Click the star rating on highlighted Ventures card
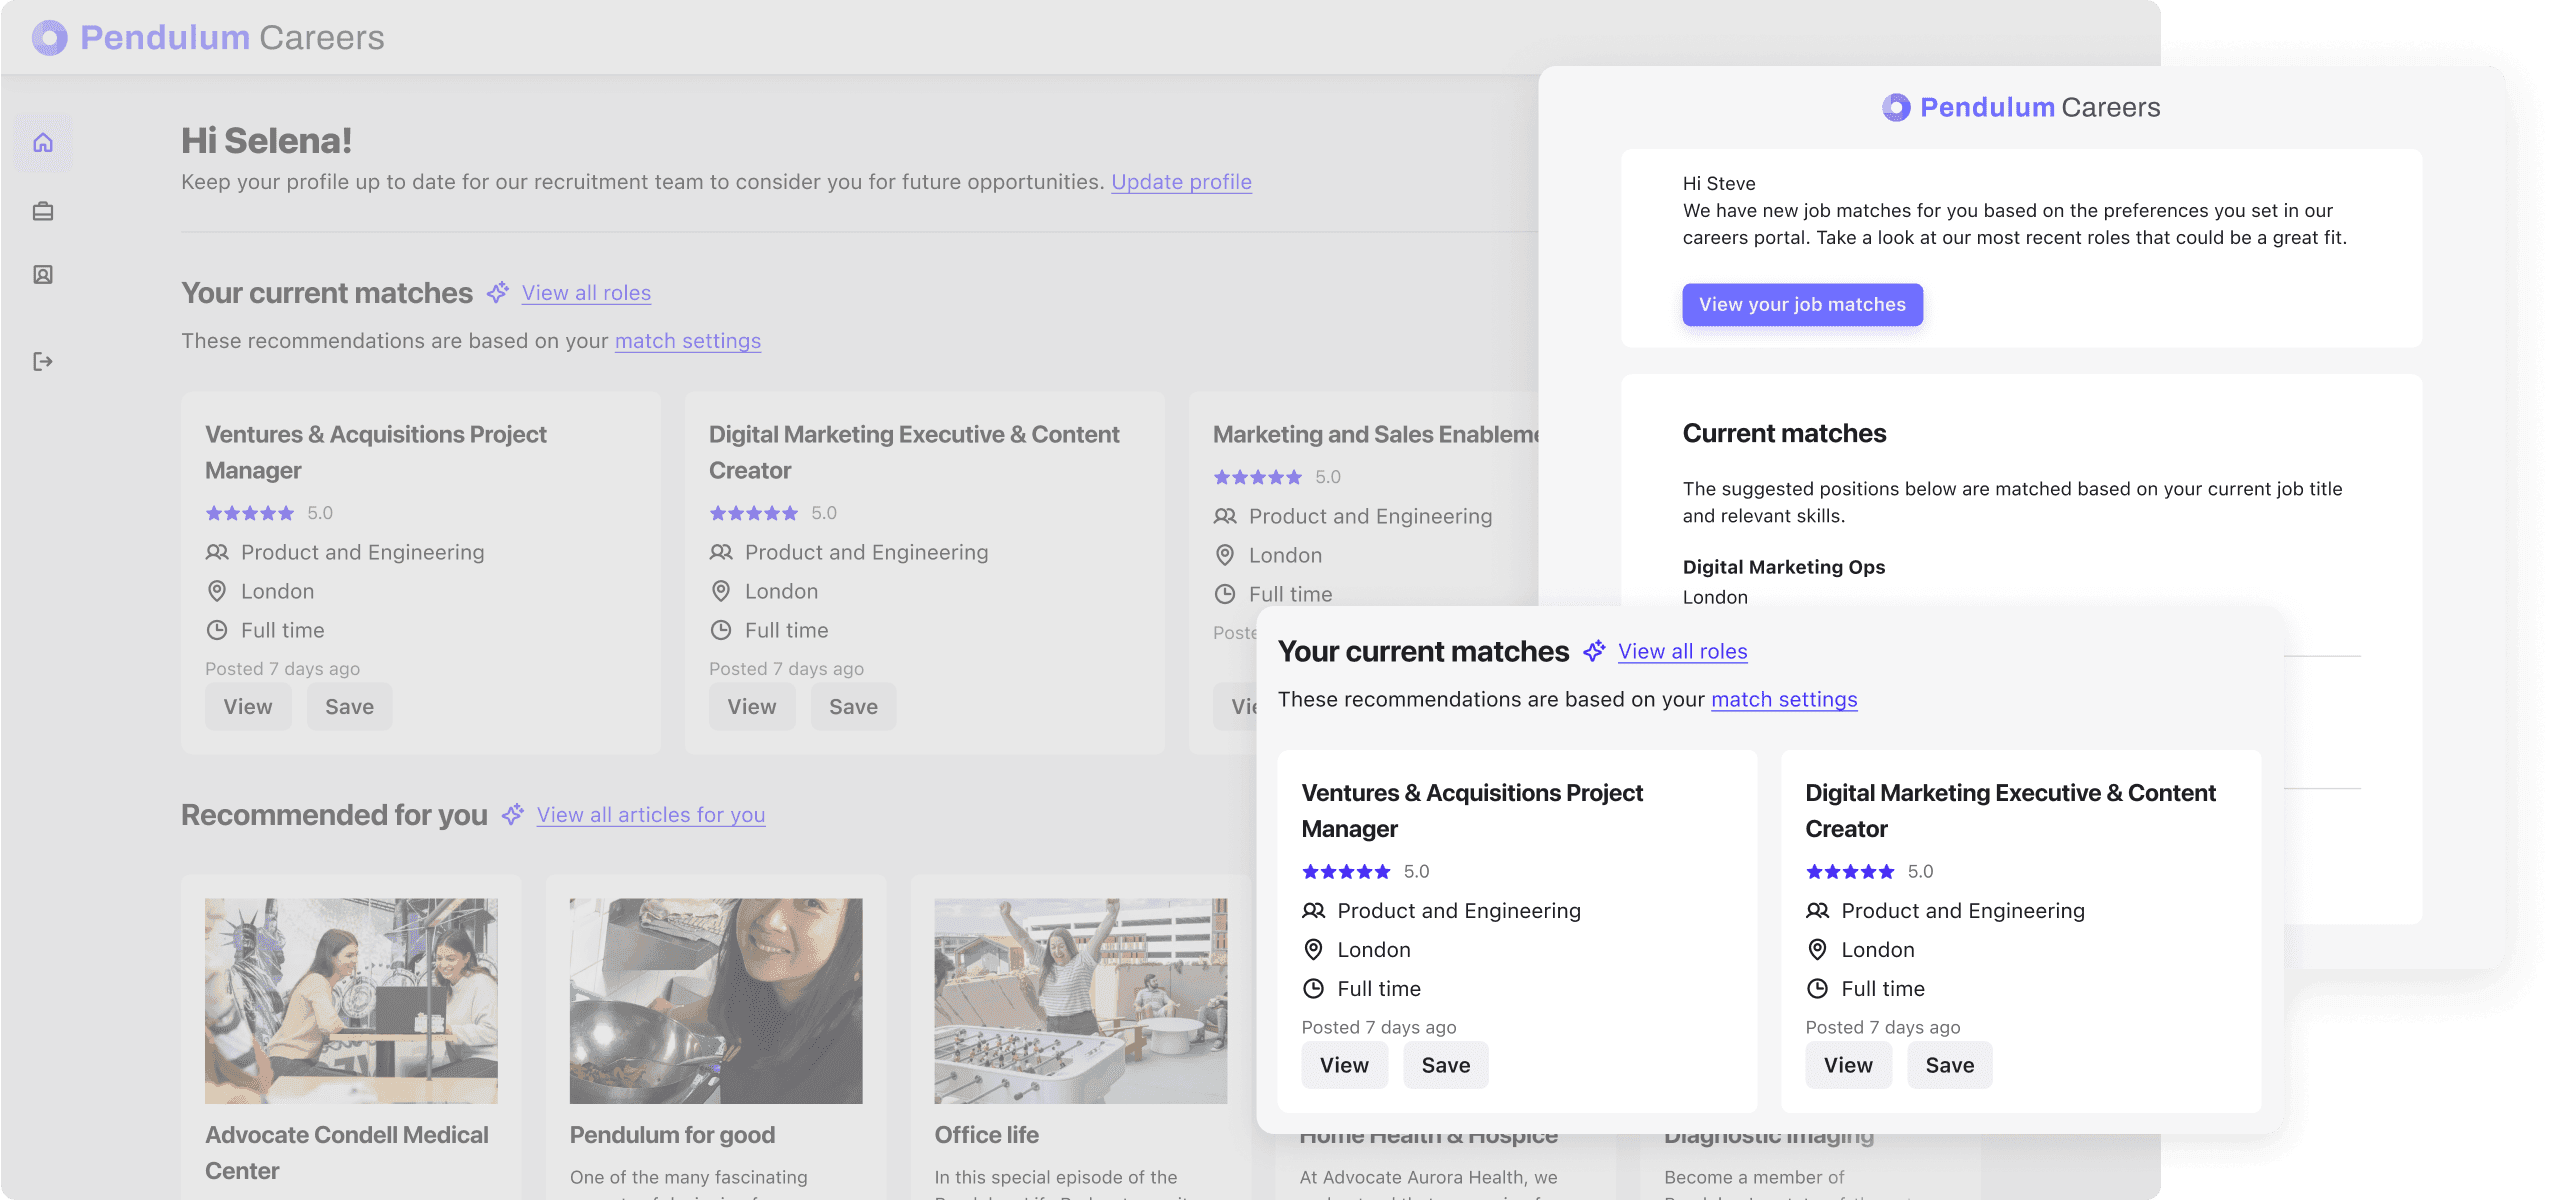This screenshot has width=2563, height=1200. pyautogui.click(x=1346, y=872)
